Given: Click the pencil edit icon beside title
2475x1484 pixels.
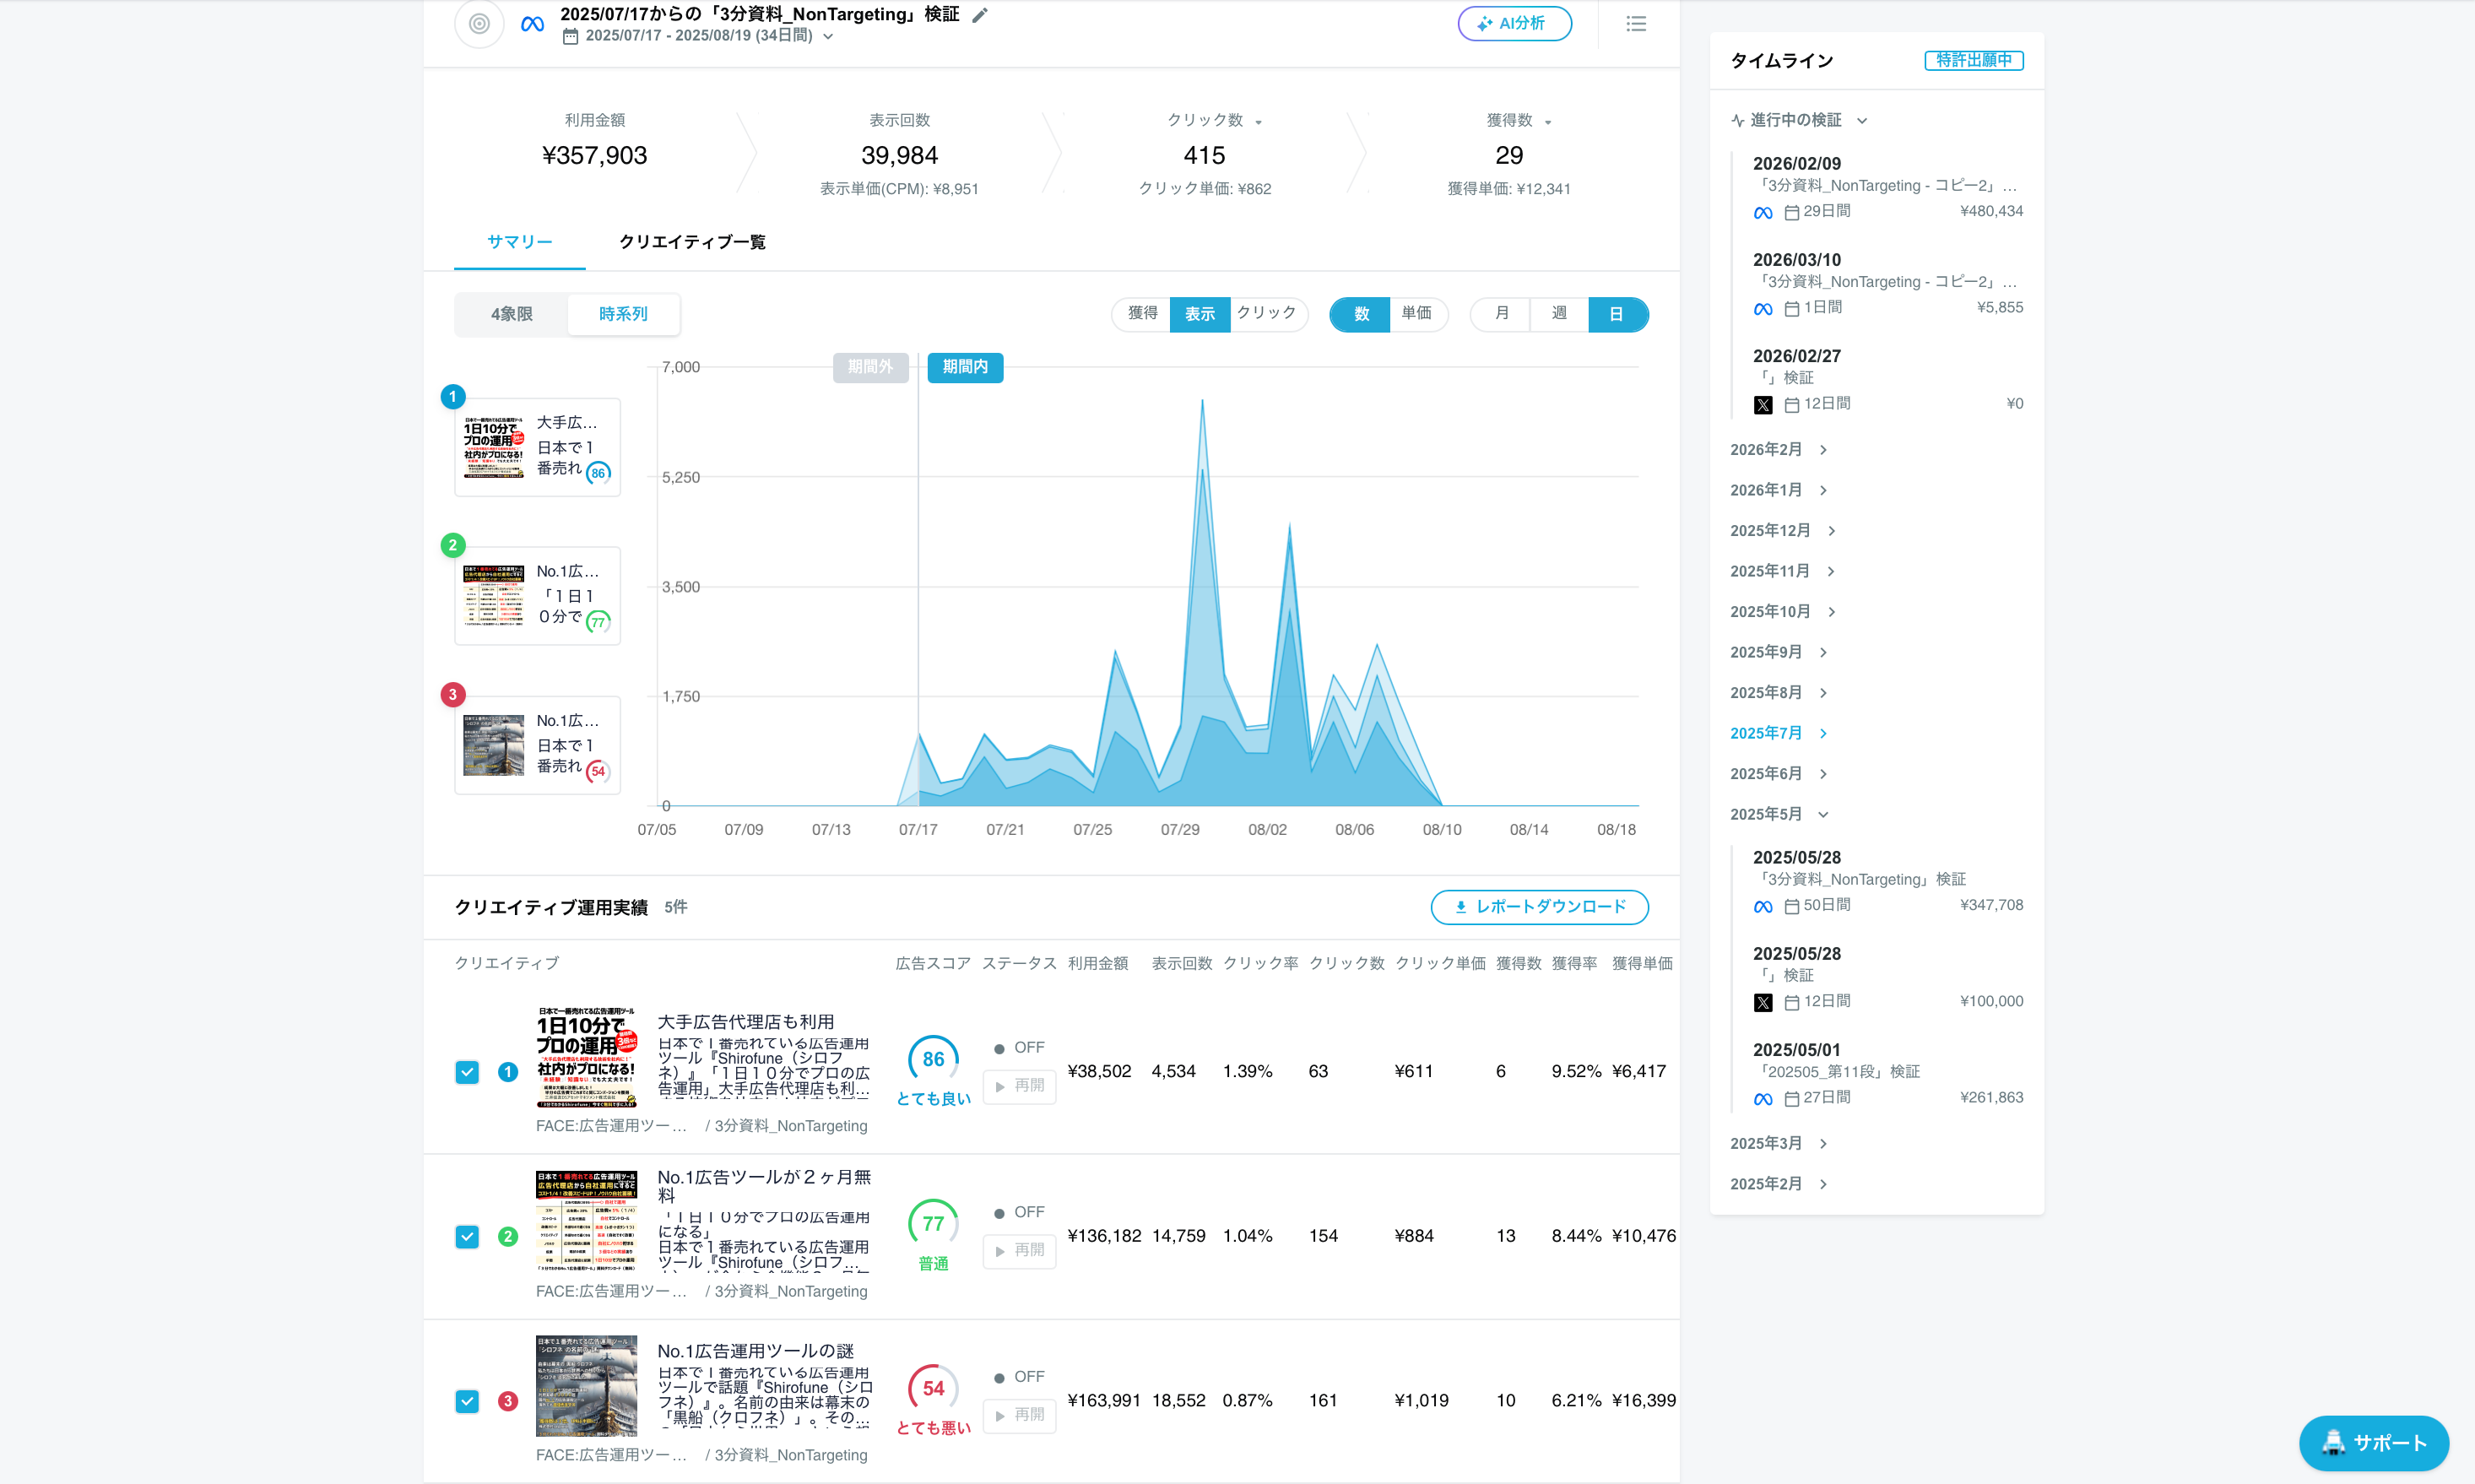Looking at the screenshot, I should (x=980, y=15).
